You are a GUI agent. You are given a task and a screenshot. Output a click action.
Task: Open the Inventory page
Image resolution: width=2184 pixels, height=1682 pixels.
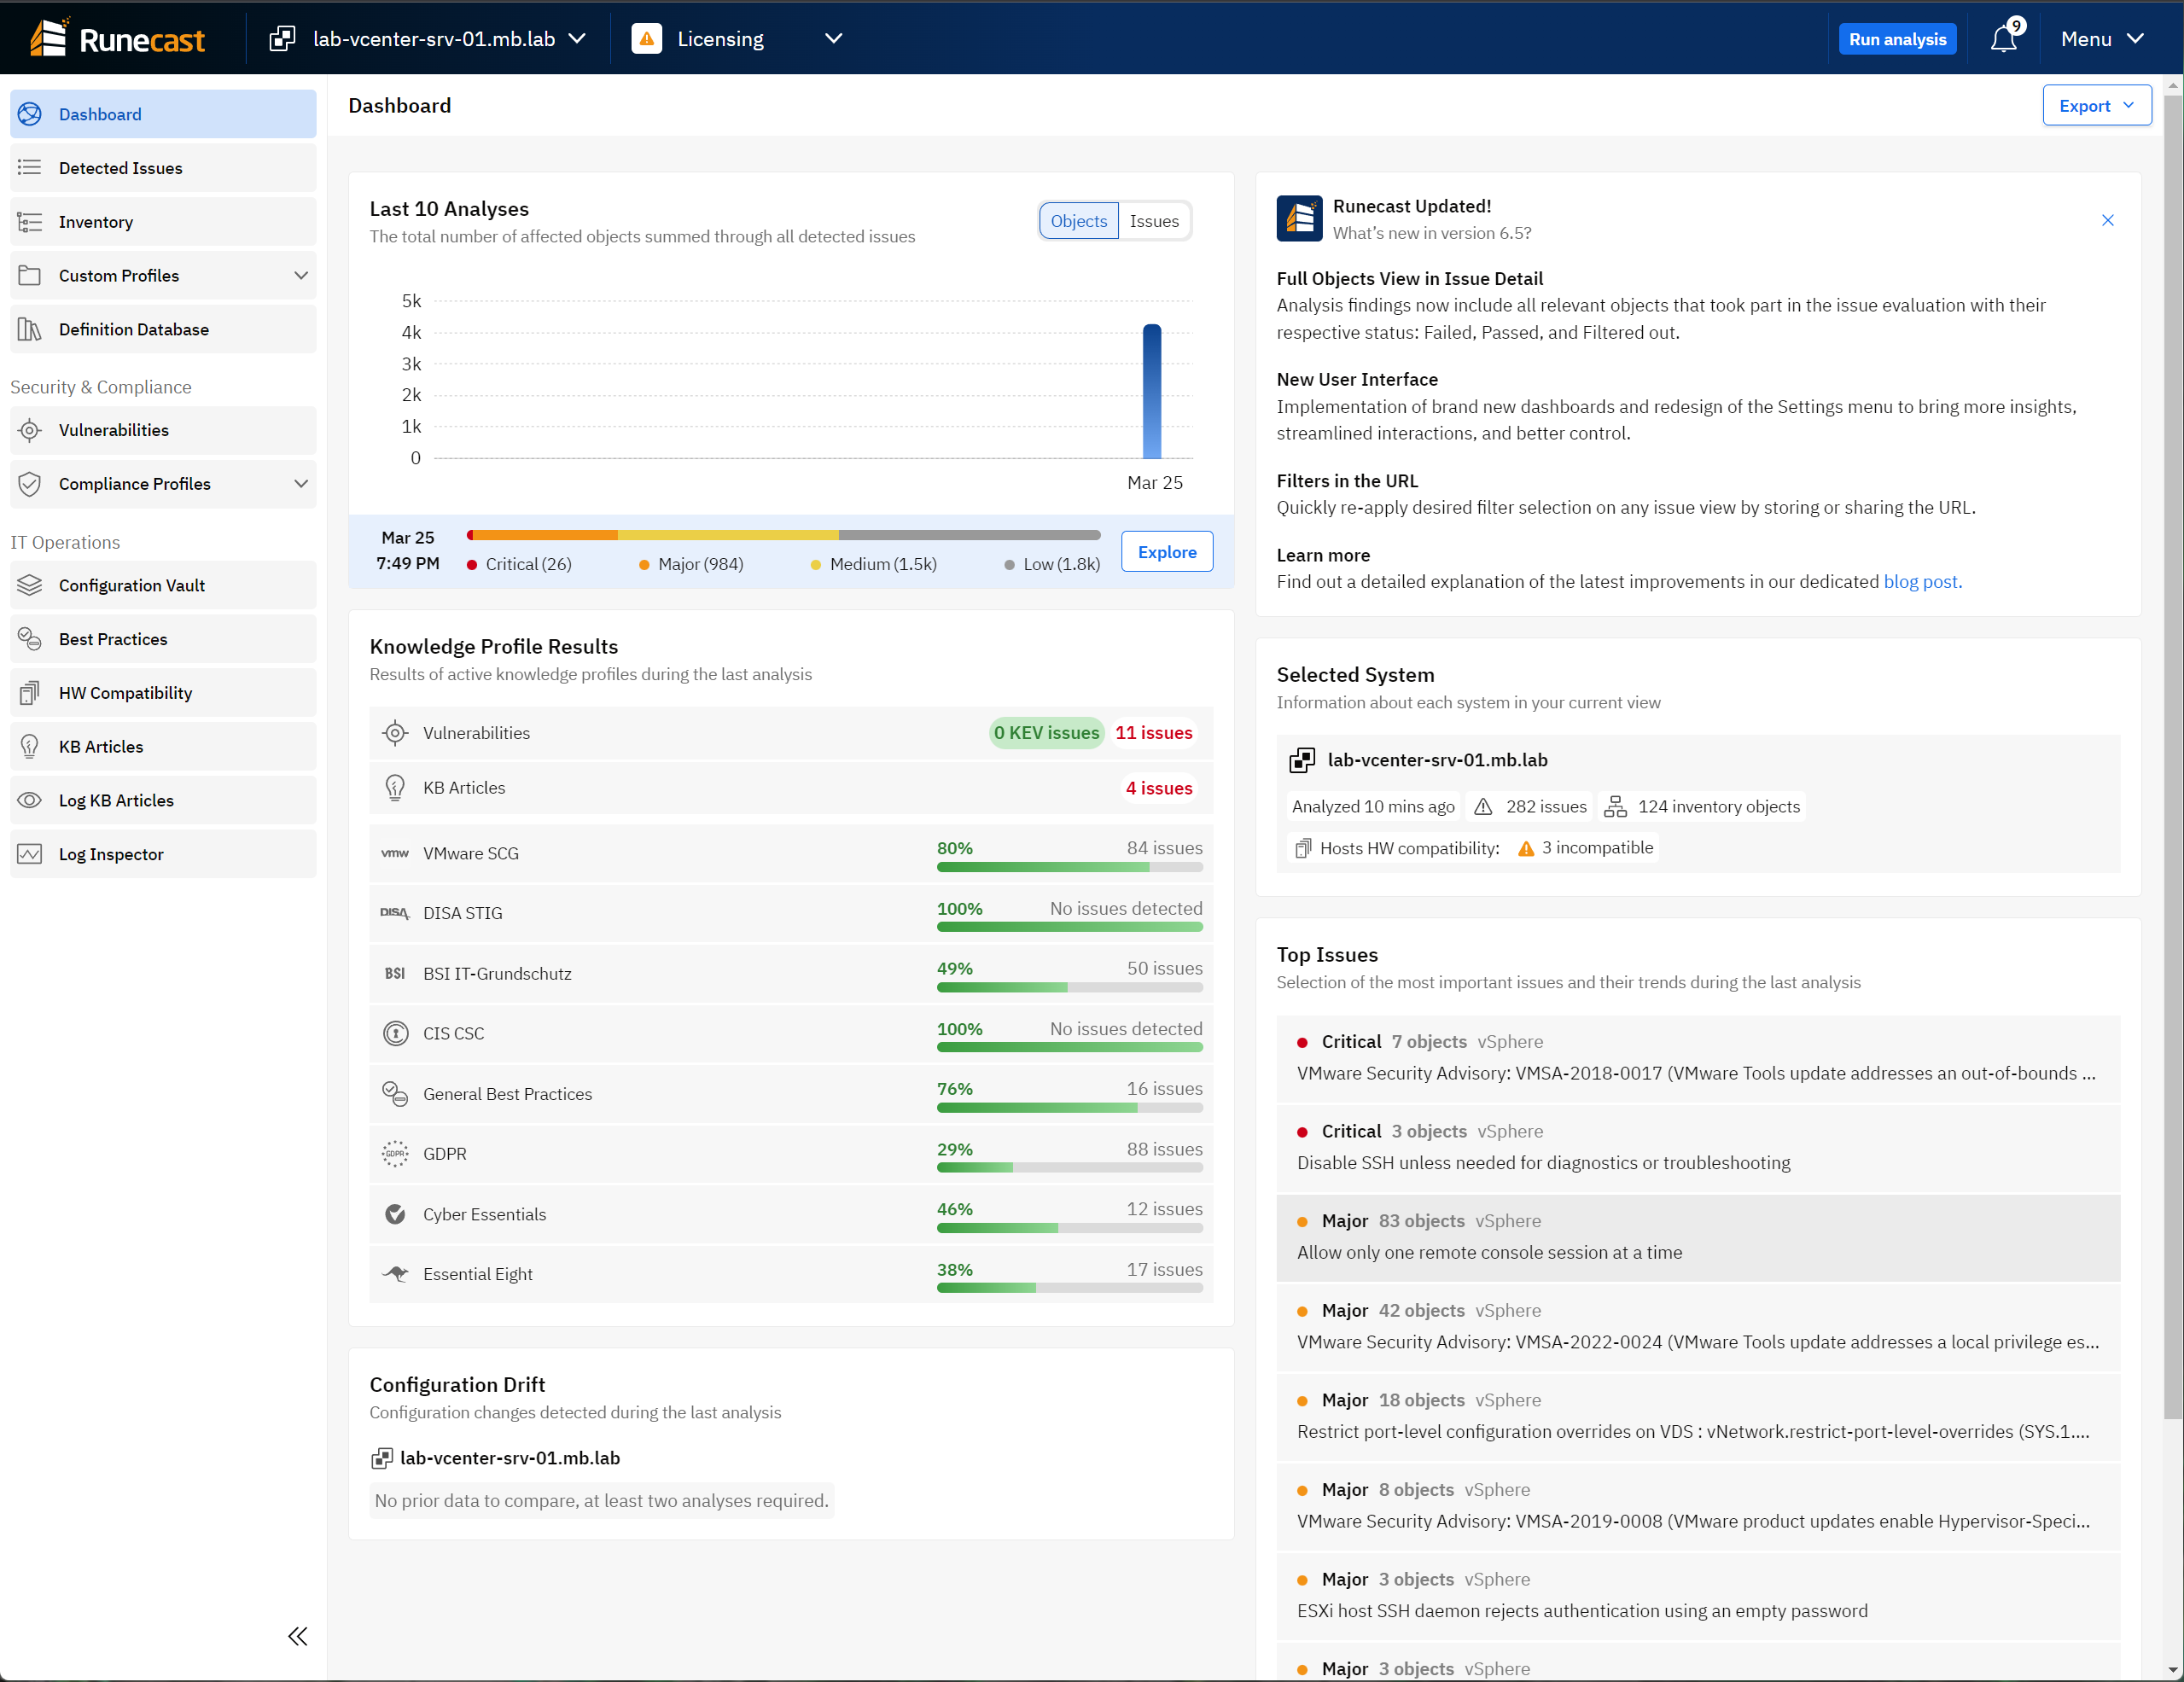[163, 222]
